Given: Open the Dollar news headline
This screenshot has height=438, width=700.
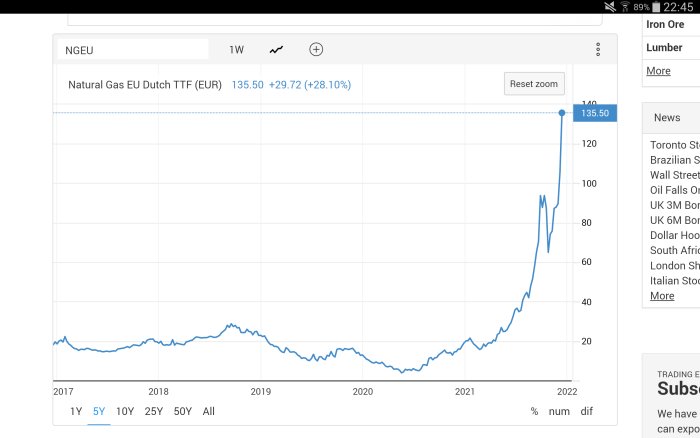Looking at the screenshot, I should pos(675,235).
